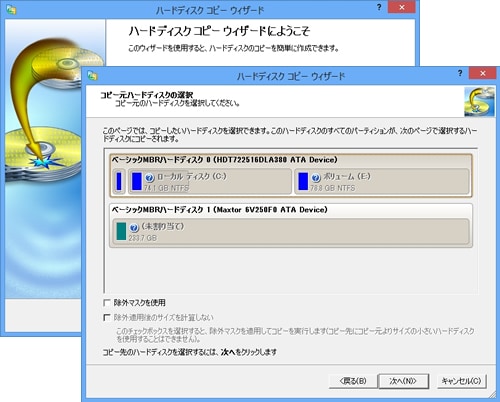Click the help question mark in background wizard title bar
Image resolution: width=500 pixels, height=402 pixels.
coord(379,7)
